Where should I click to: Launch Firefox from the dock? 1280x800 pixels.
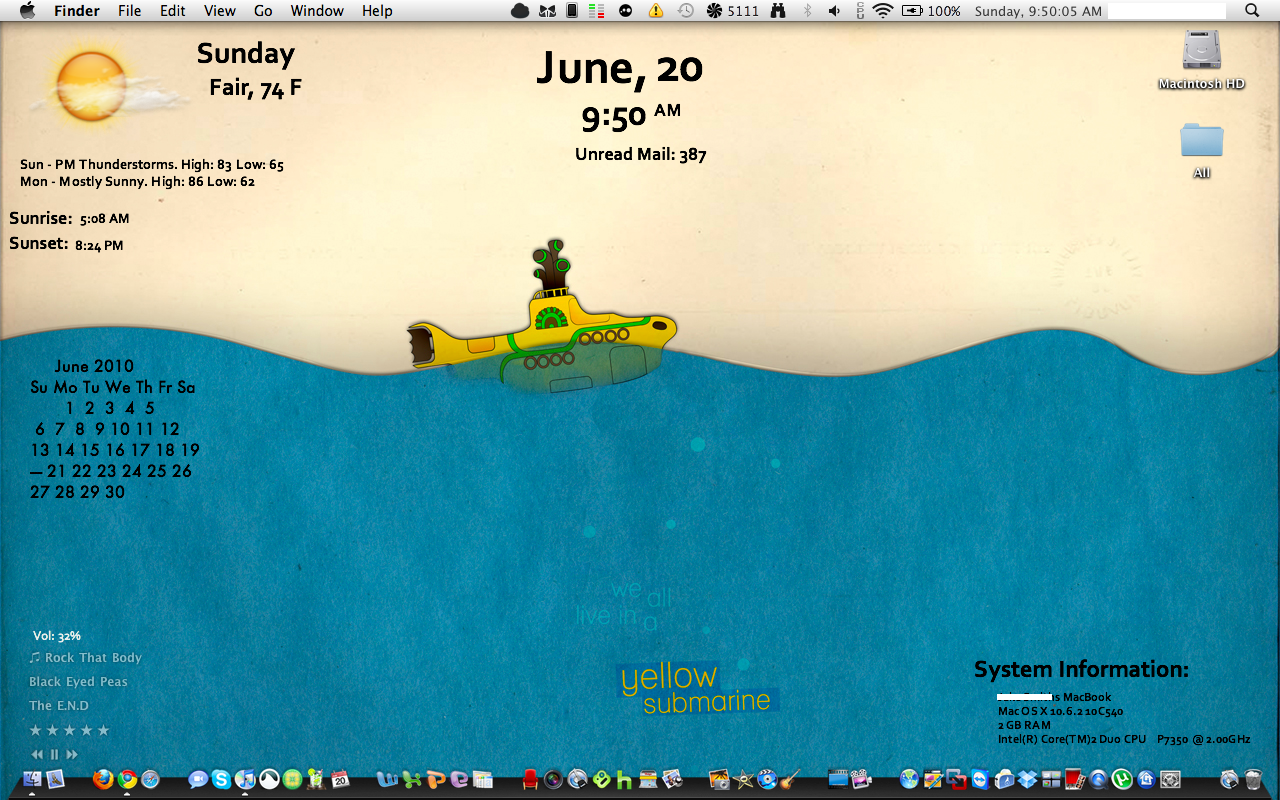pyautogui.click(x=103, y=779)
